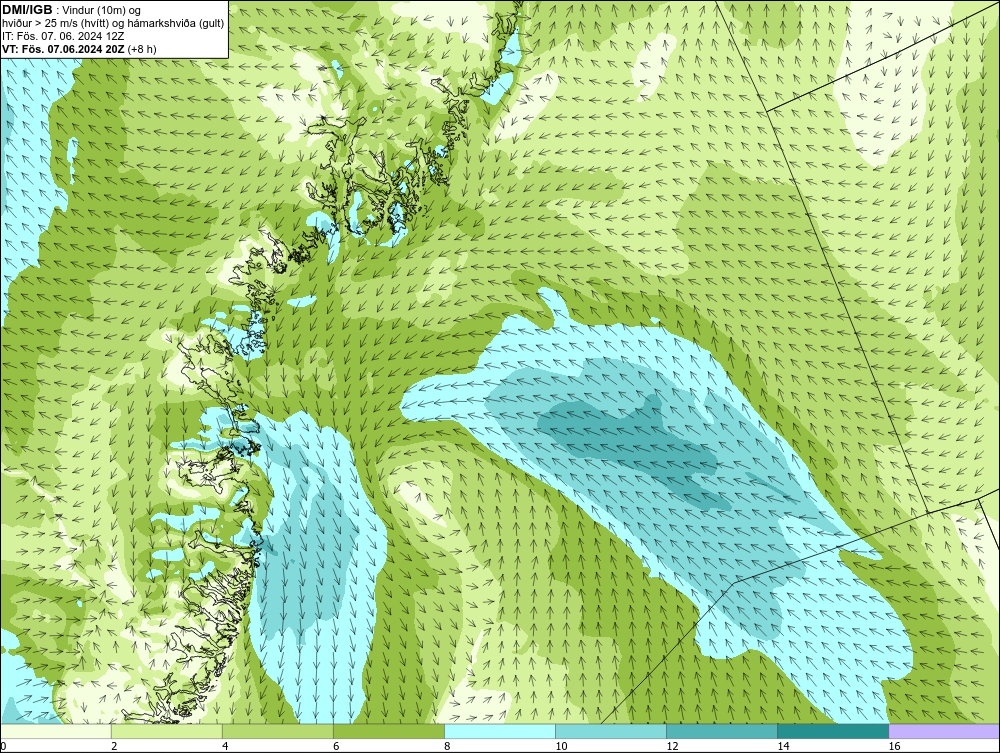
Task: Click the 4–6 m/s green legend swatch
Action: tap(278, 731)
